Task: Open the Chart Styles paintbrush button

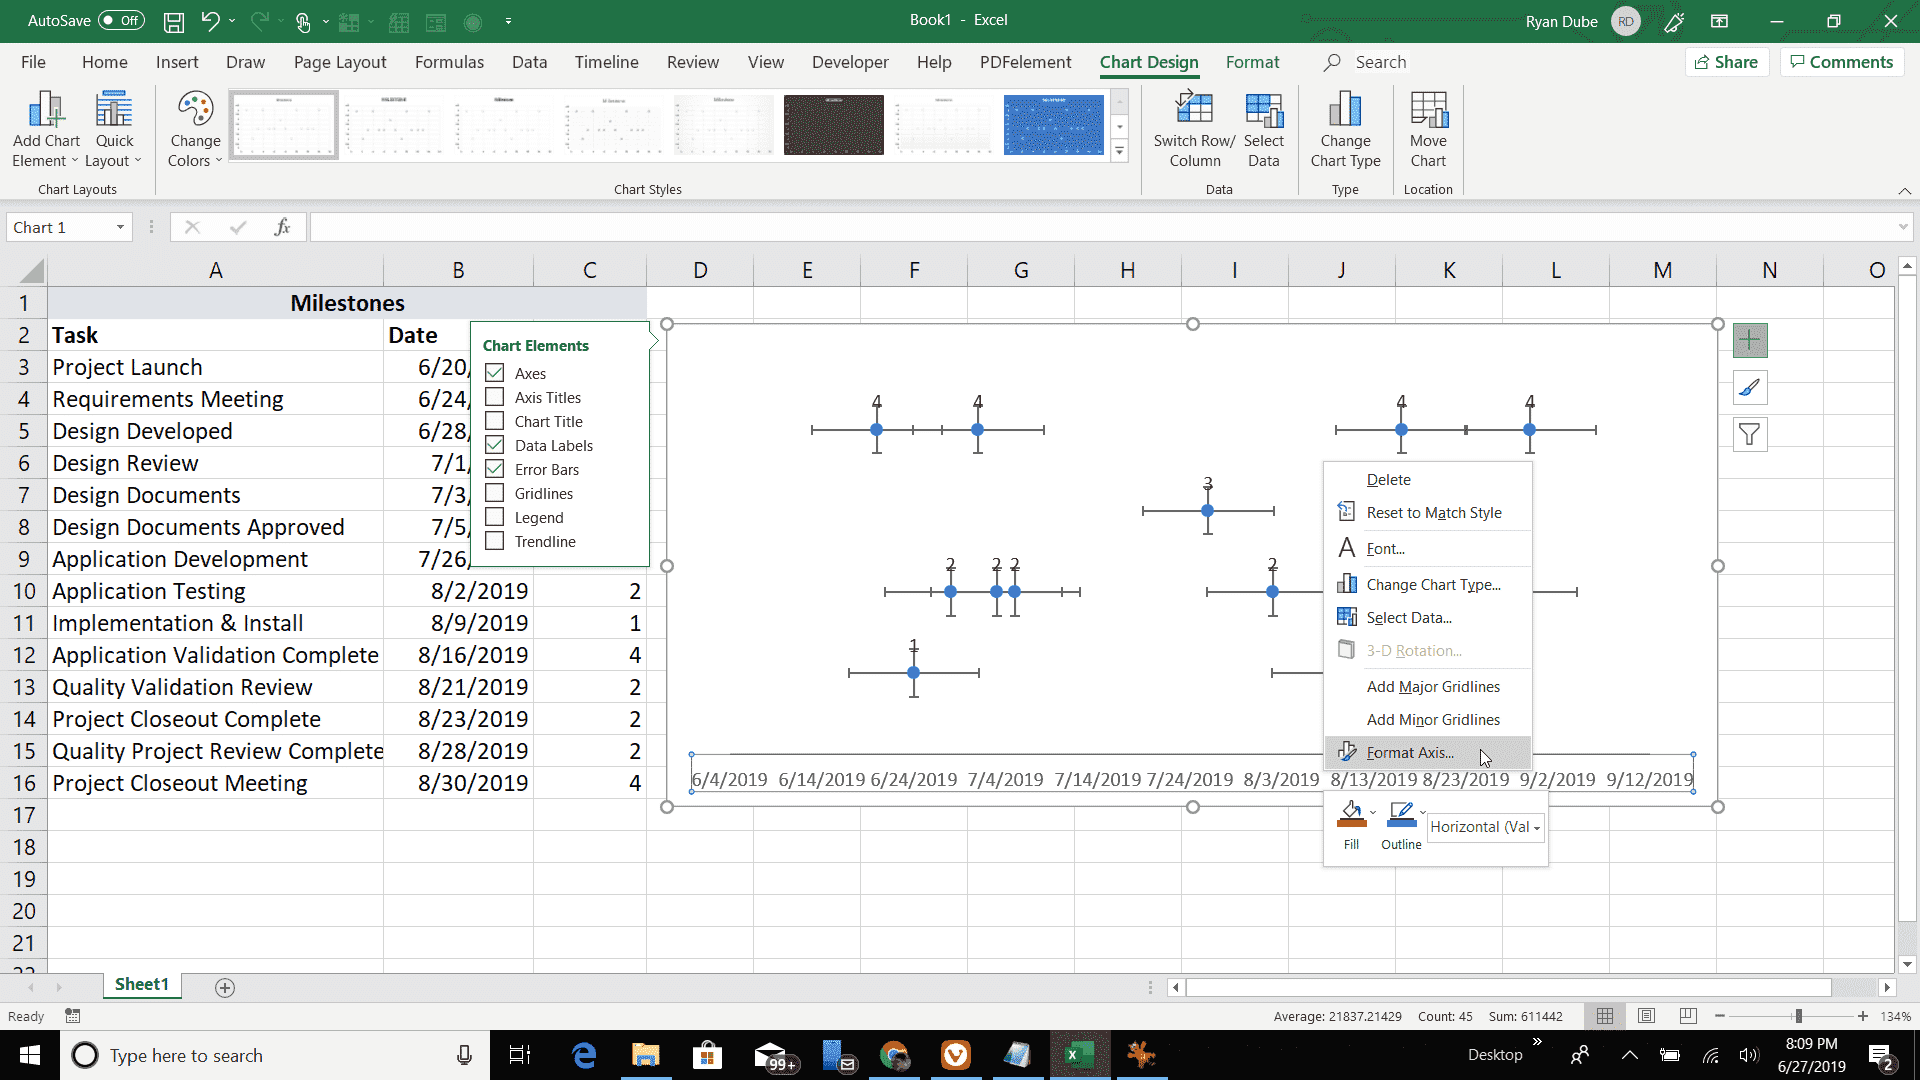Action: point(1750,388)
